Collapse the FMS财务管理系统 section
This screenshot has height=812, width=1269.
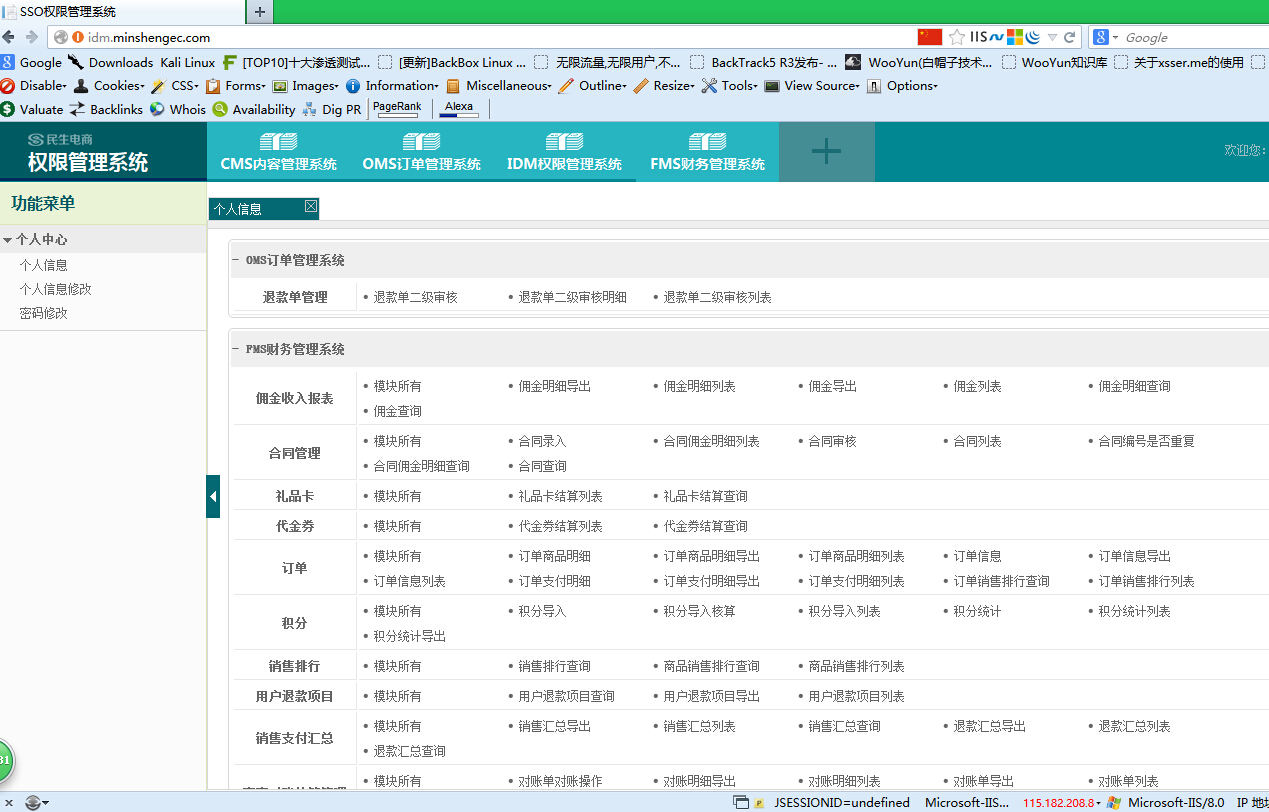point(236,349)
